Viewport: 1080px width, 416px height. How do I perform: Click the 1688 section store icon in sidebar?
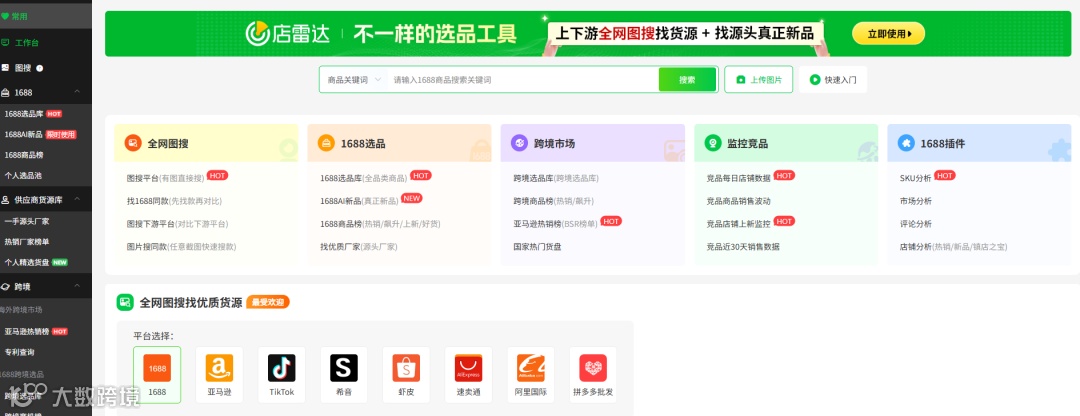(6, 92)
